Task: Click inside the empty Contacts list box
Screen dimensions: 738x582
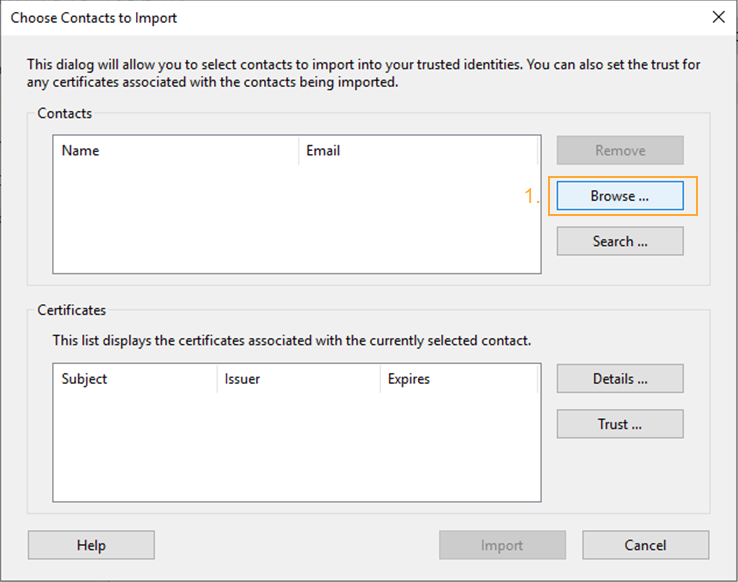Action: point(297,219)
